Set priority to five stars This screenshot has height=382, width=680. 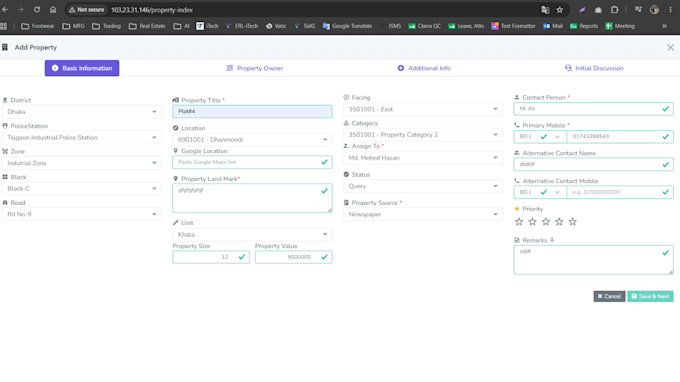[572, 222]
